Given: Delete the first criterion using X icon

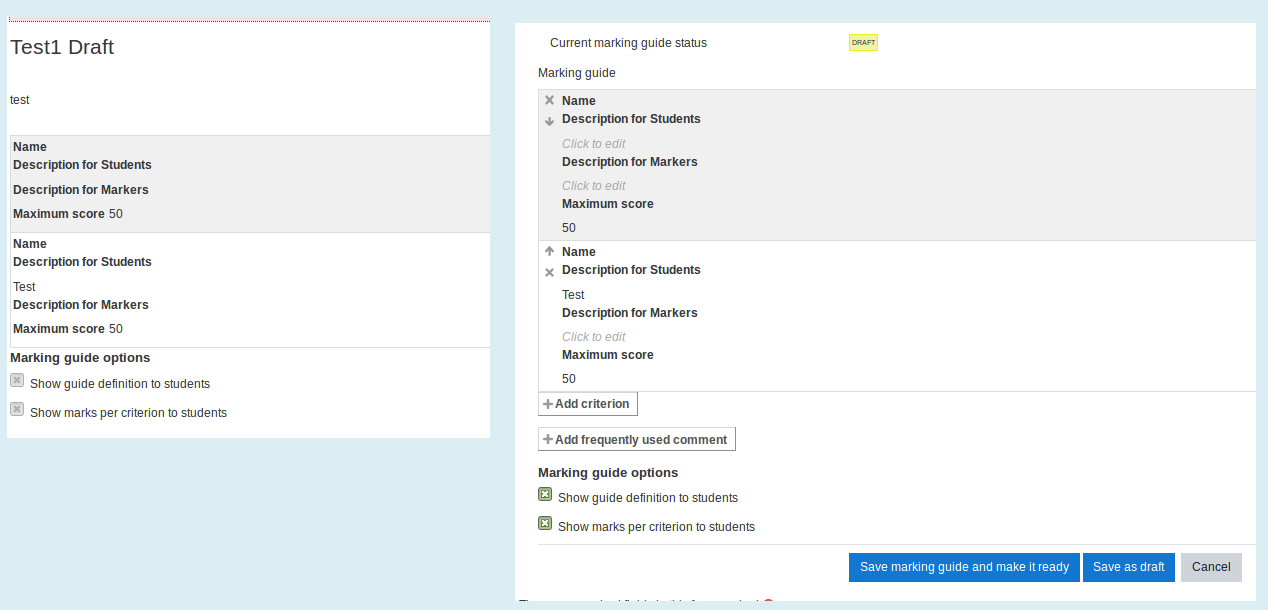Looking at the screenshot, I should coord(549,100).
